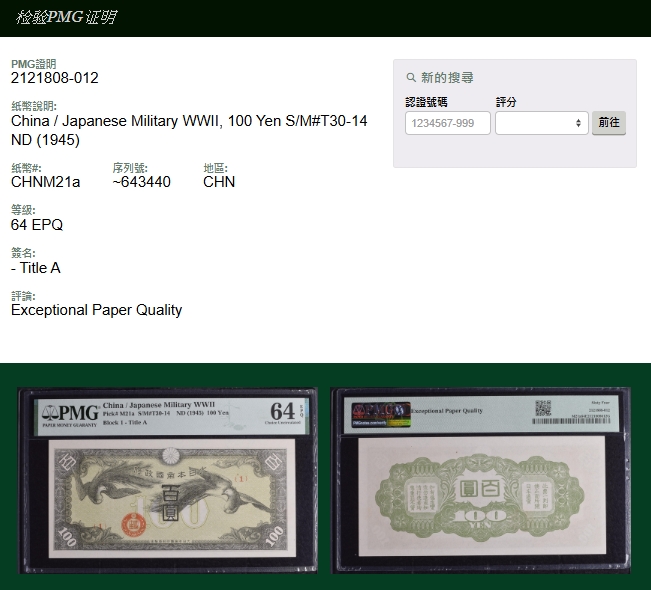The width and height of the screenshot is (651, 590).
Task: Click the magnifier icon beside 新的搜尋
Action: click(411, 78)
